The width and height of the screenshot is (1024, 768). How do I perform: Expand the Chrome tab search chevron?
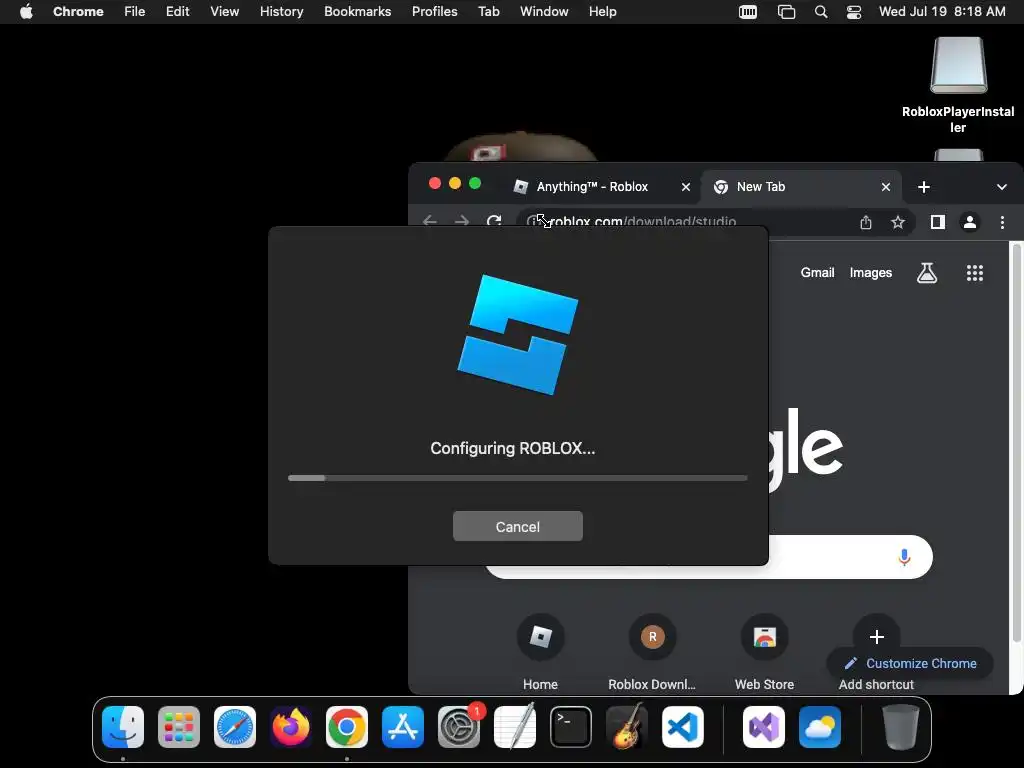(1001, 187)
